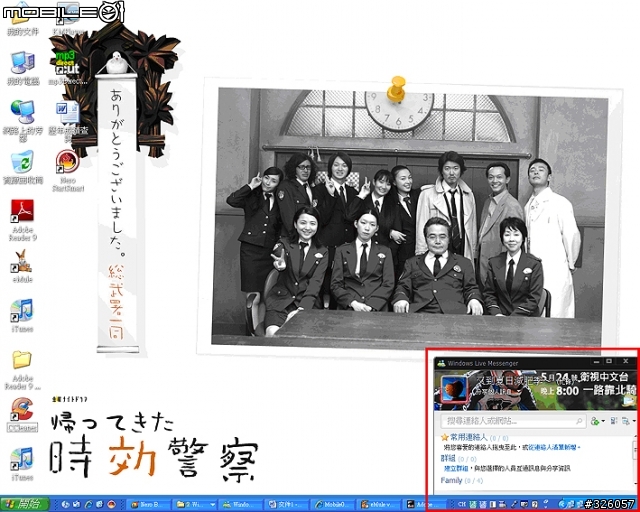
Task: Click the 建立群組 link
Action: coord(456,468)
